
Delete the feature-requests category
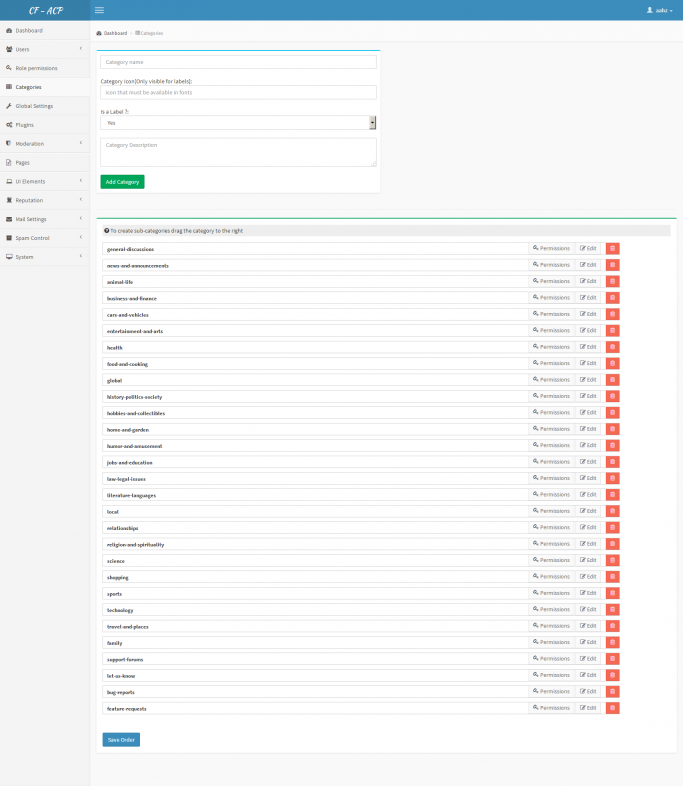click(x=612, y=708)
